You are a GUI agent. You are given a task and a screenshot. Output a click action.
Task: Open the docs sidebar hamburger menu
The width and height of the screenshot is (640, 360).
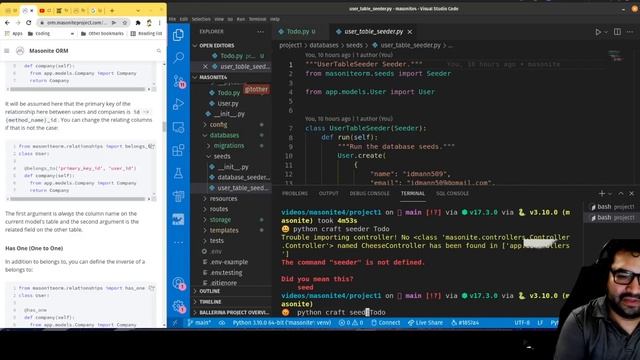pos(7,51)
